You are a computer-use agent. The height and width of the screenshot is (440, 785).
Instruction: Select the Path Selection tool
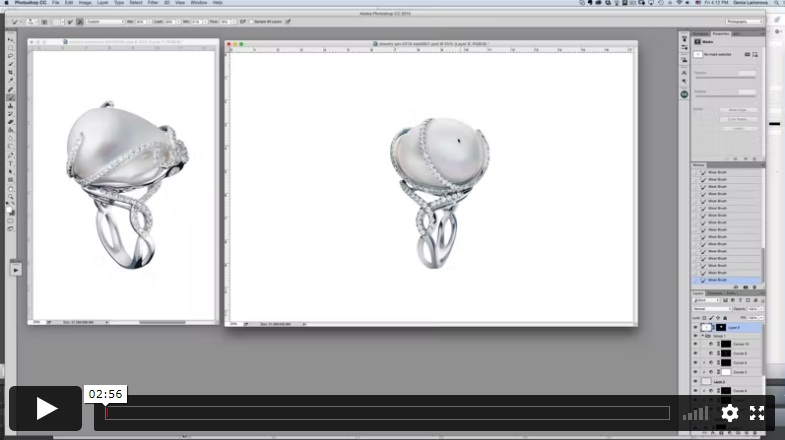point(11,172)
